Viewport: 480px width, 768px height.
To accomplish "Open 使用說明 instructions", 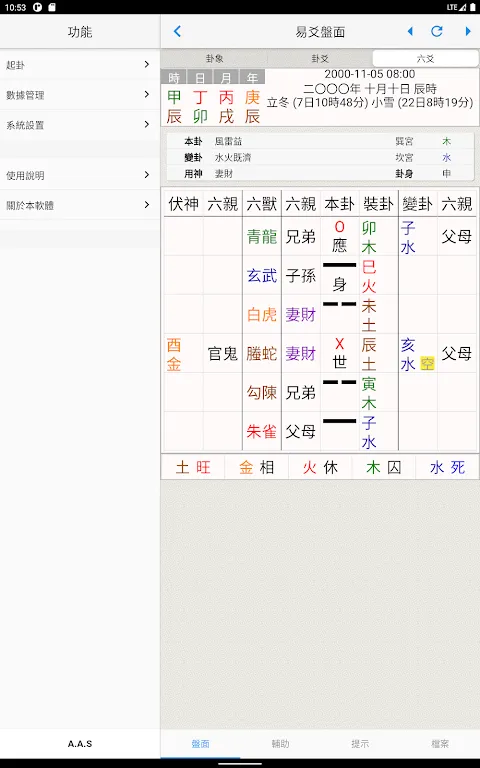I will [x=80, y=175].
